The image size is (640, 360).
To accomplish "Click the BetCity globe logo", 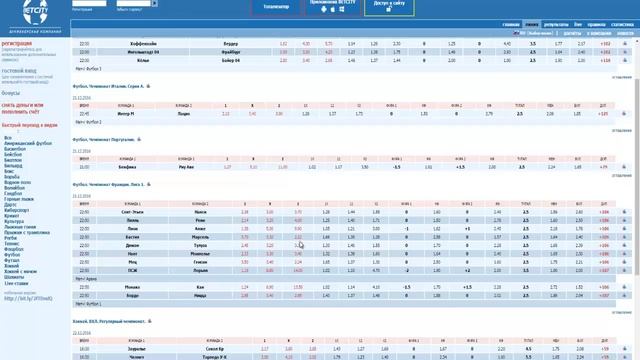I will (x=36, y=12).
